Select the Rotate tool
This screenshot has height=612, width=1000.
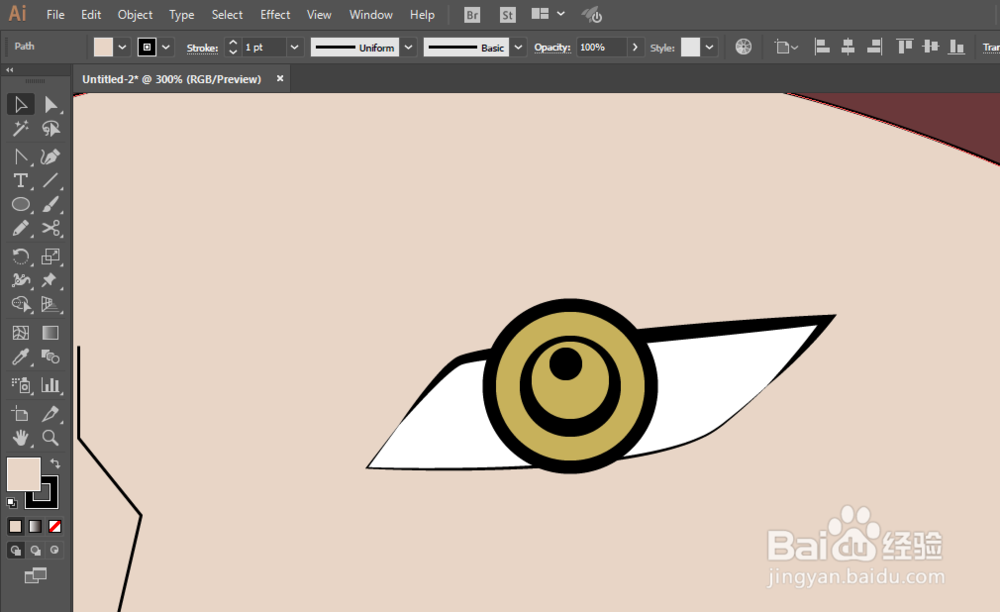(x=20, y=256)
